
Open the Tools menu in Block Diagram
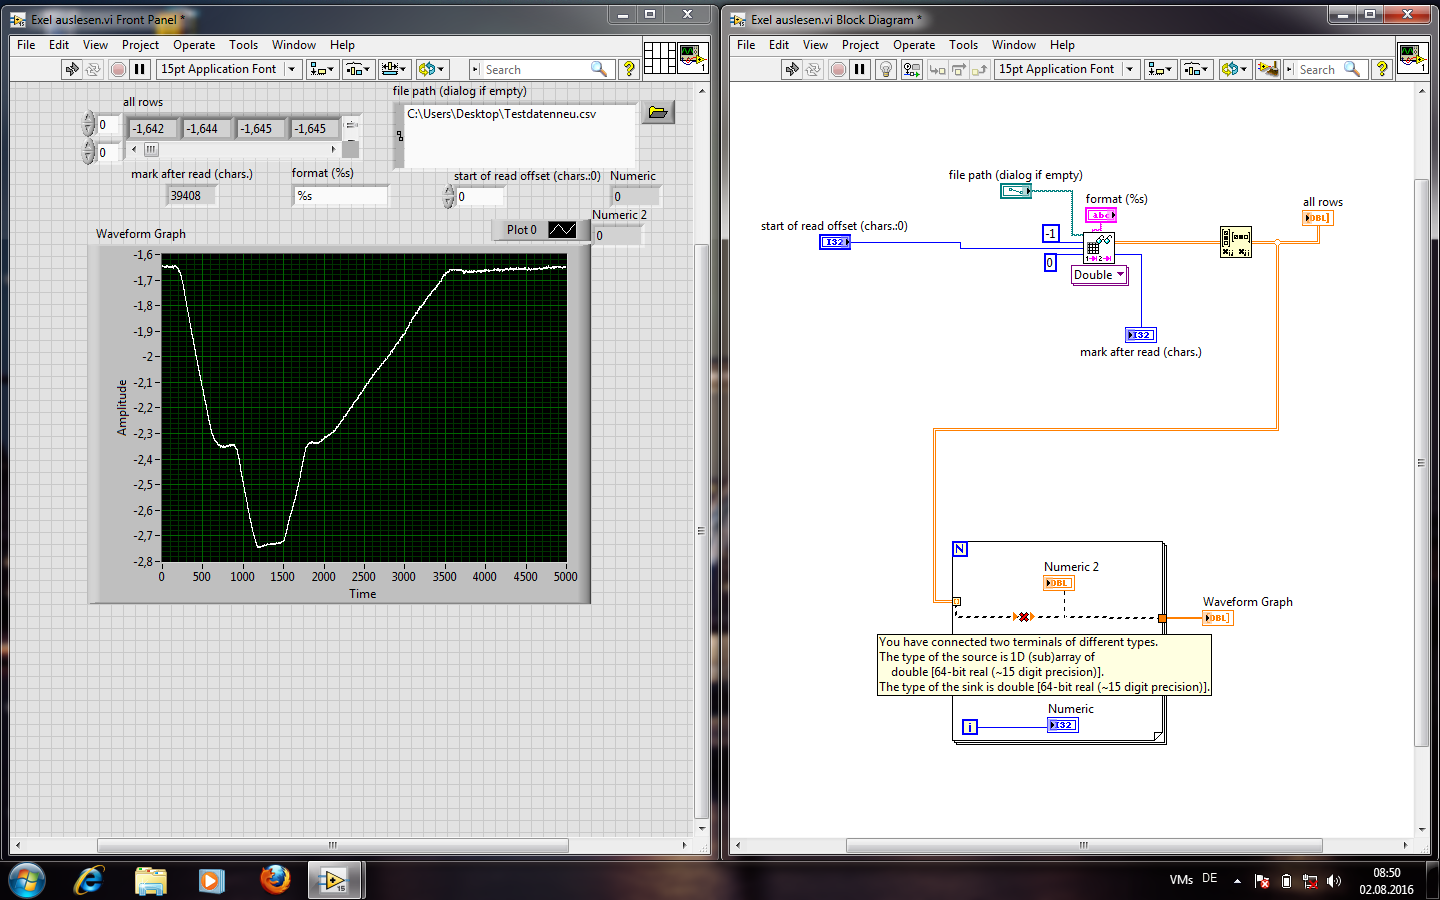[963, 45]
